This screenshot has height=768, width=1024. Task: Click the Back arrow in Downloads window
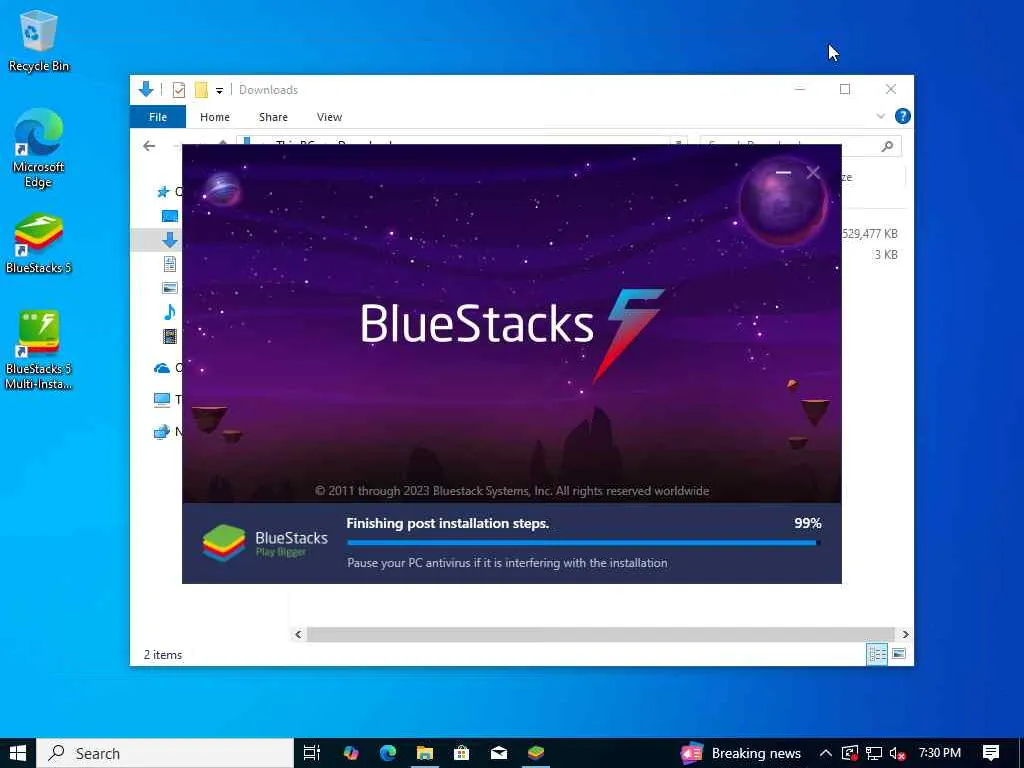[149, 146]
